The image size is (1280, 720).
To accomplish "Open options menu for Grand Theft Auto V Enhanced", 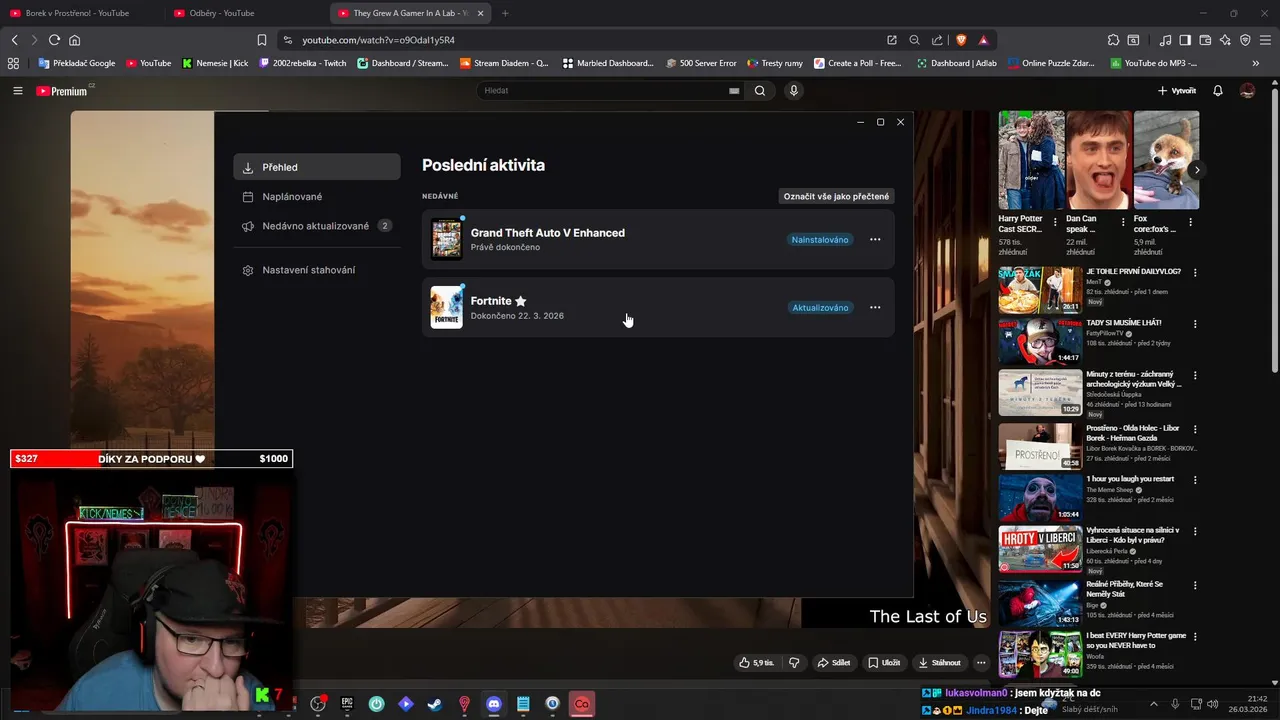I will click(x=875, y=240).
